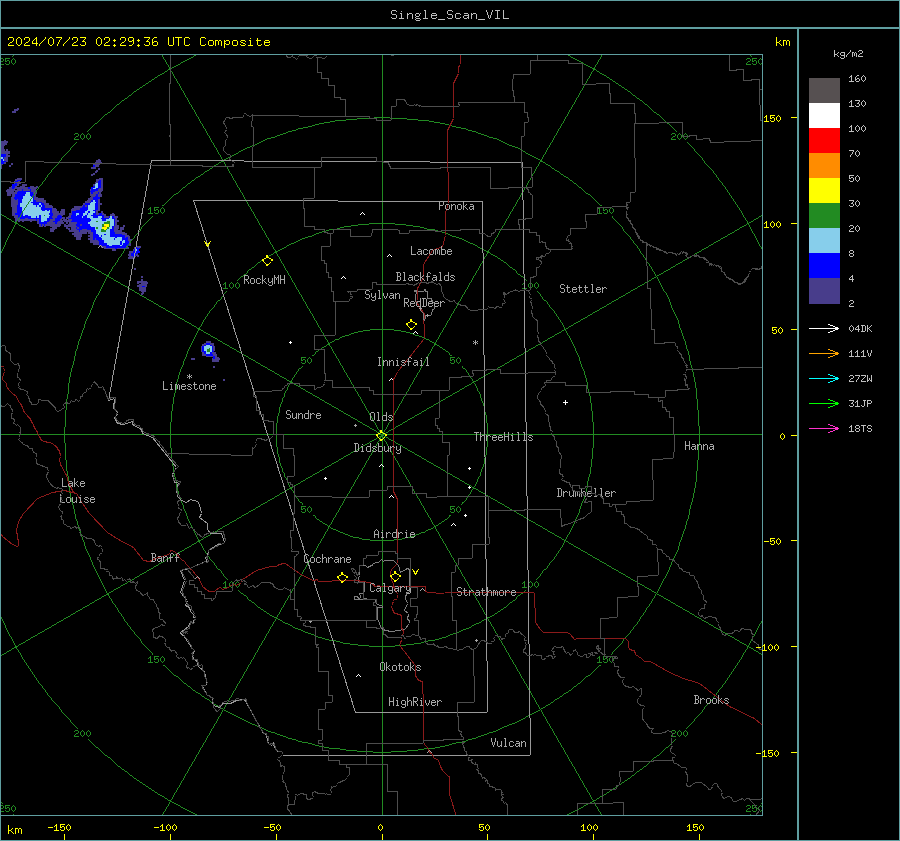Image resolution: width=900 pixels, height=841 pixels.
Task: Click the Hanna town label
Action: click(x=699, y=446)
